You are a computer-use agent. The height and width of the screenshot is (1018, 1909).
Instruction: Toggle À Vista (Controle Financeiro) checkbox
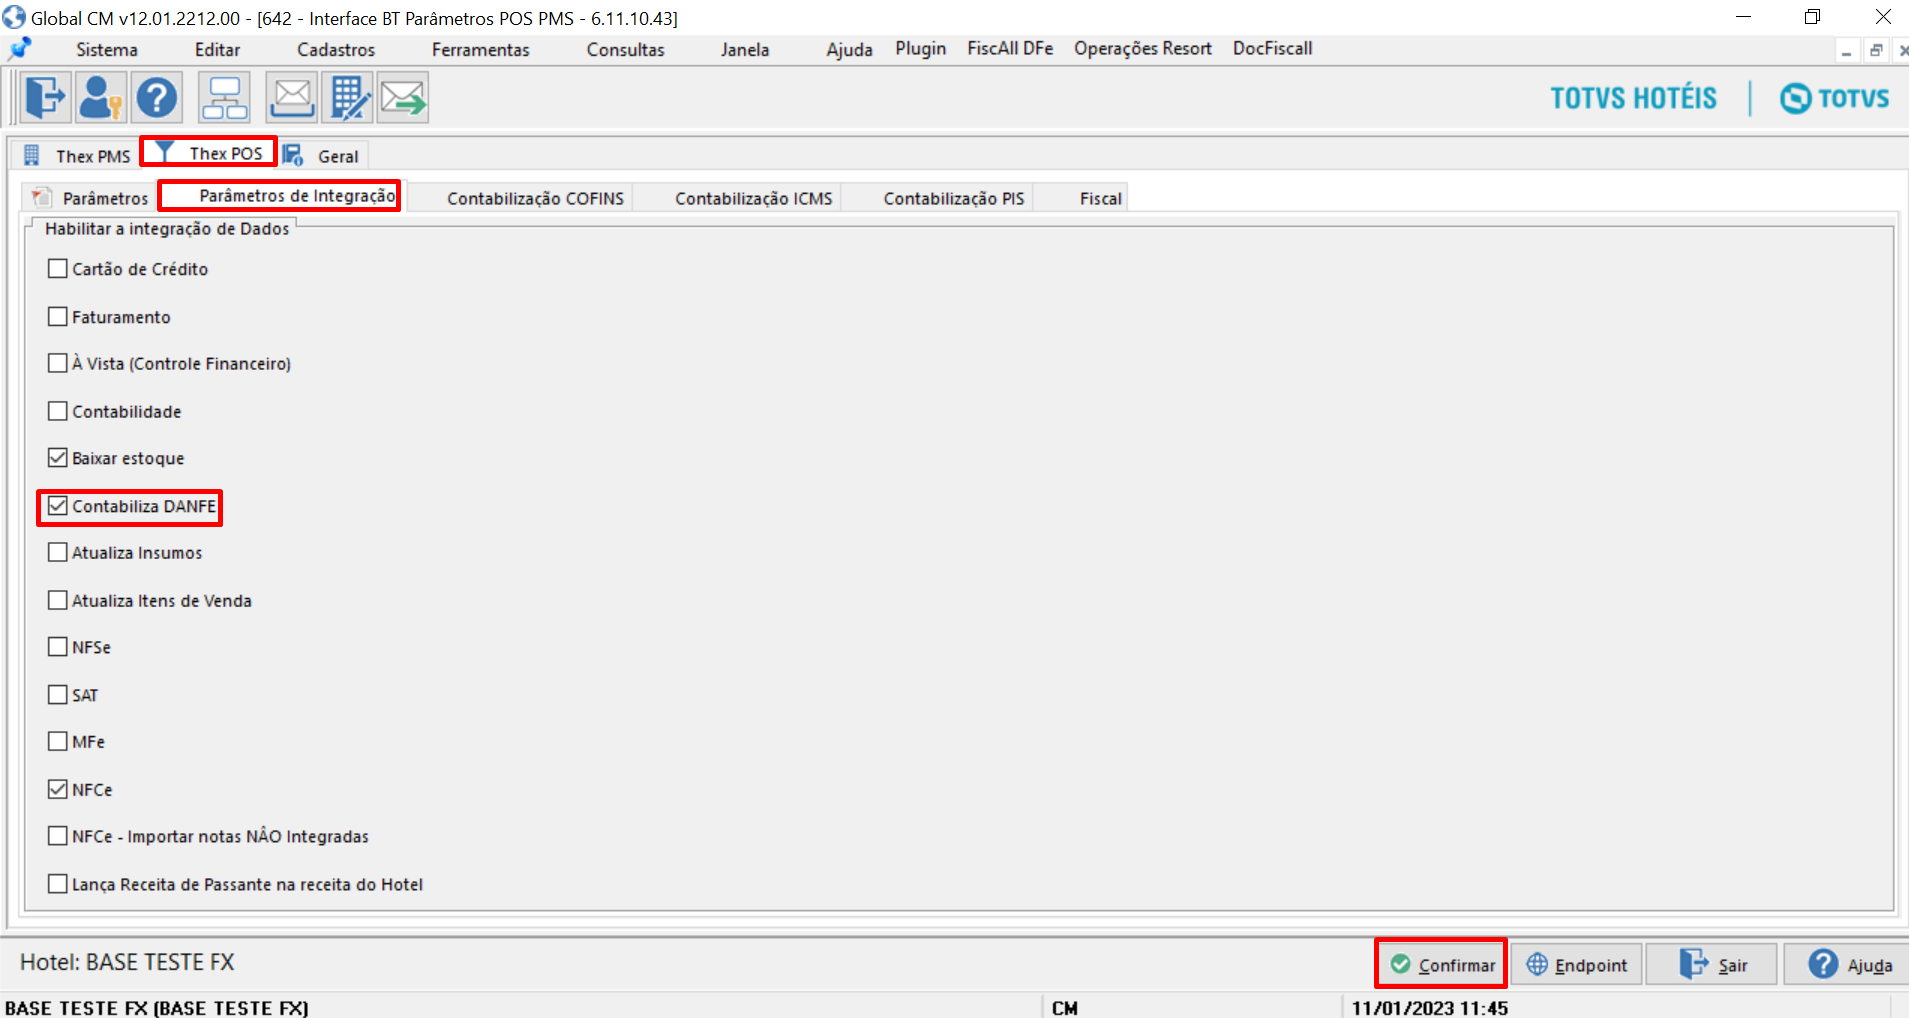(x=58, y=363)
